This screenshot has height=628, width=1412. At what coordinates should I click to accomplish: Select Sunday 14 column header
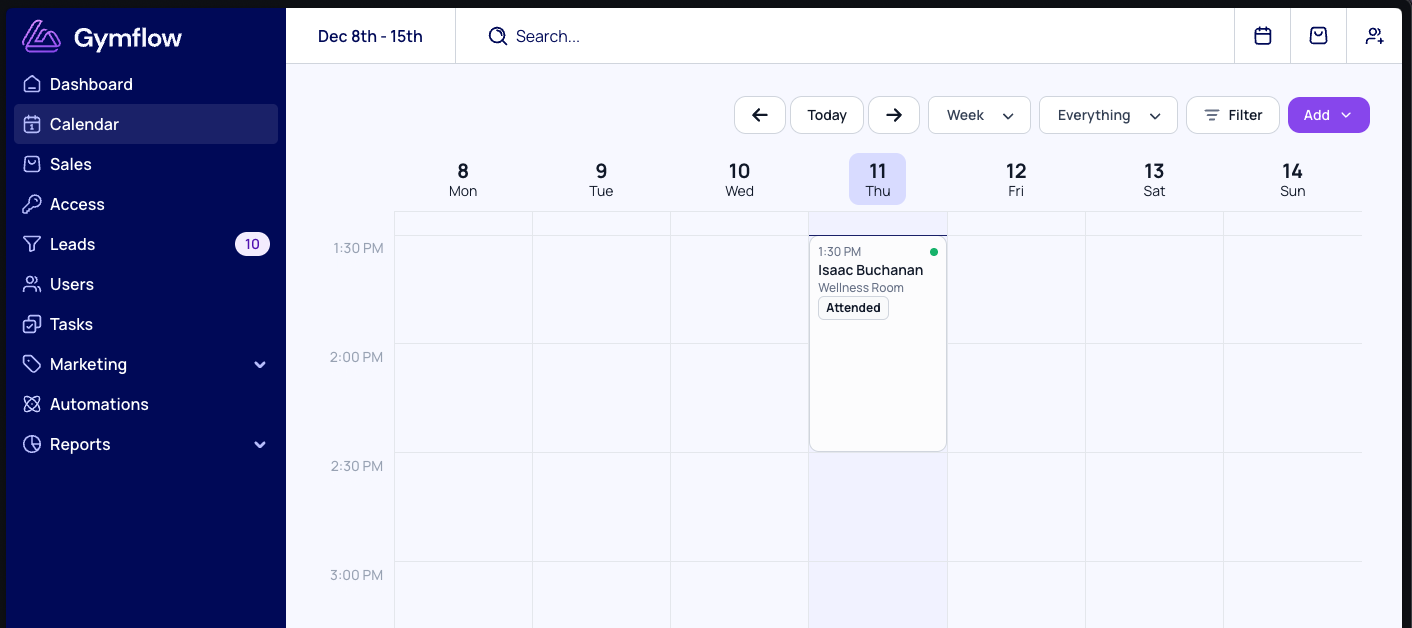pyautogui.click(x=1292, y=179)
